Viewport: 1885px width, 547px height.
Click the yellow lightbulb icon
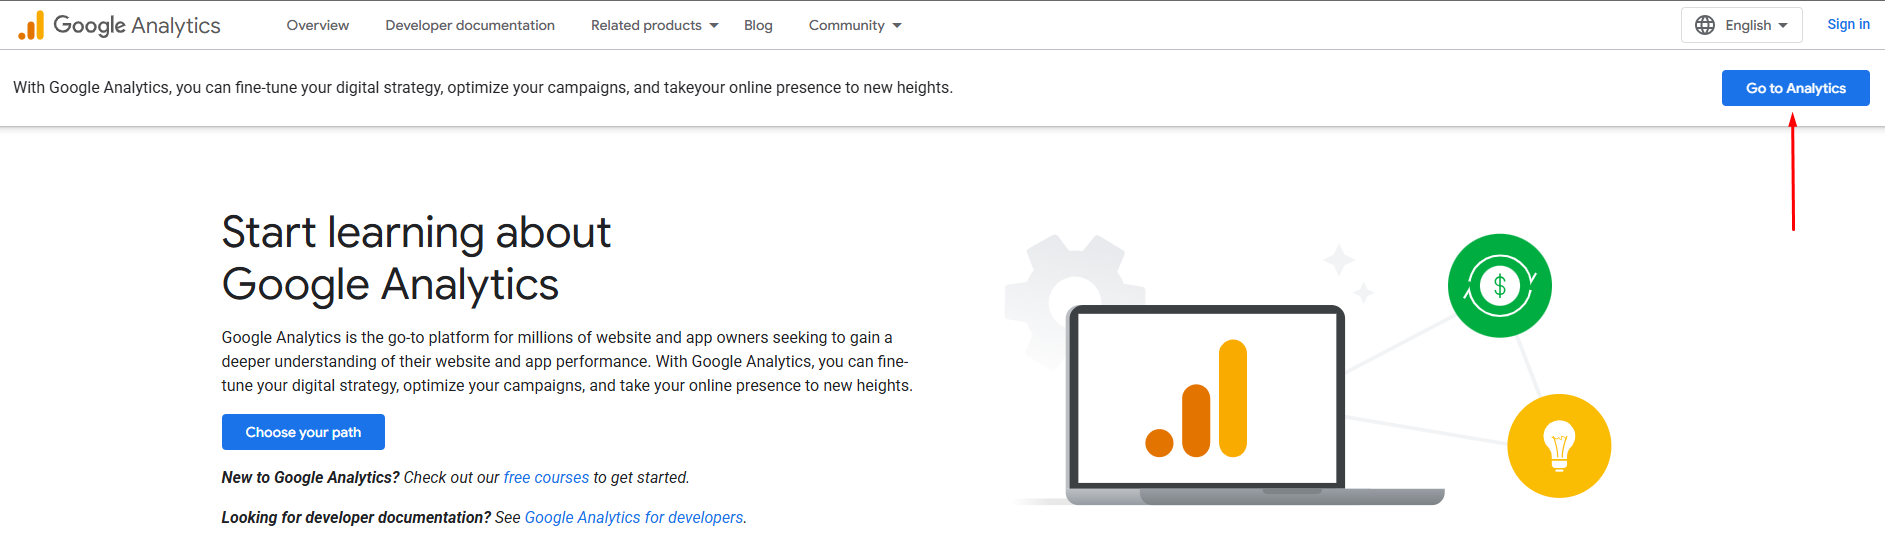tap(1559, 446)
